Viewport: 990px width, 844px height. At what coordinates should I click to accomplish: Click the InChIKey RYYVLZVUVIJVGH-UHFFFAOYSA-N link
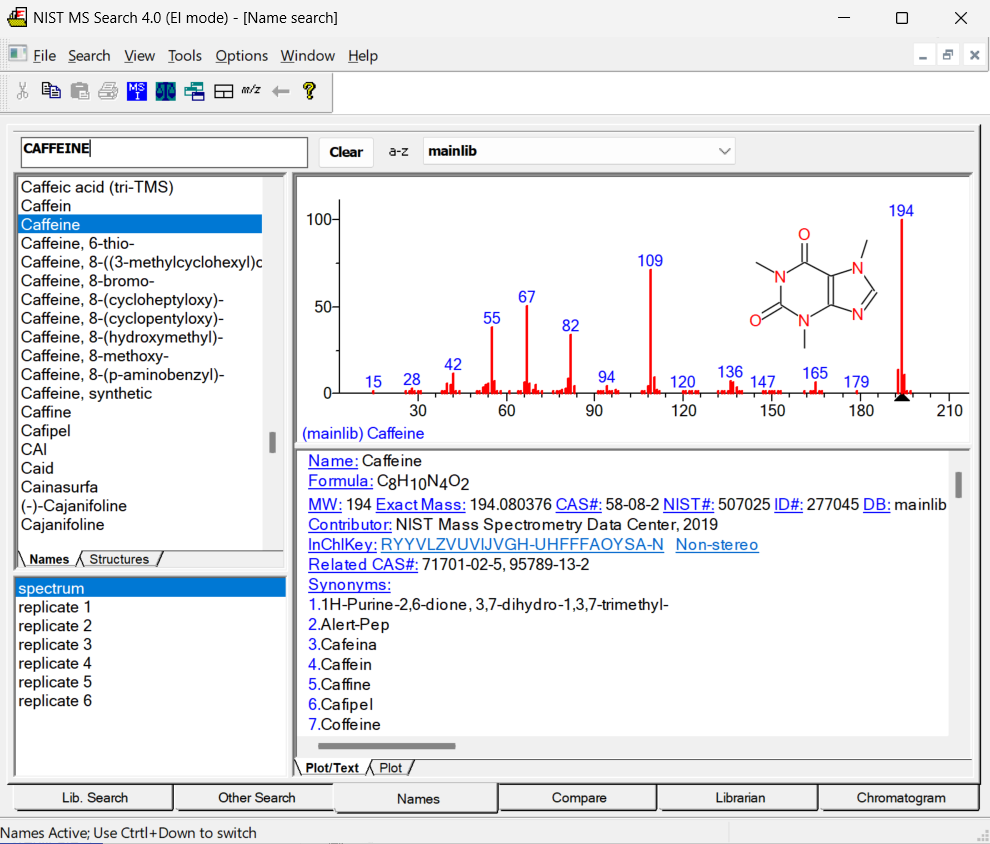(x=522, y=545)
